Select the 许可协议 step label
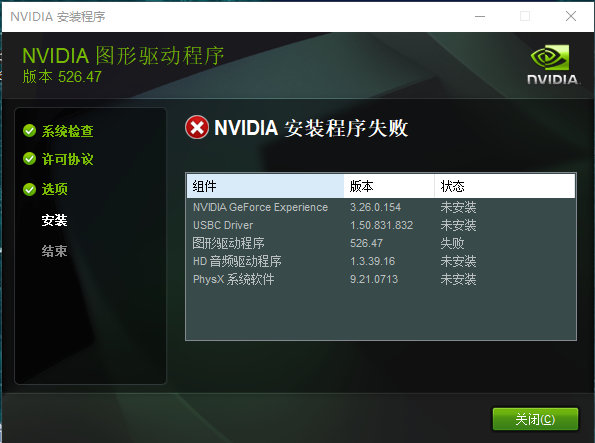This screenshot has height=443, width=595. pos(68,159)
